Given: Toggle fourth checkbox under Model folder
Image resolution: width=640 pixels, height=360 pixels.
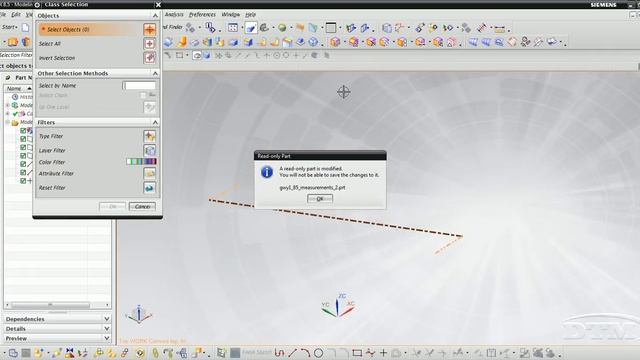Looking at the screenshot, I should pos(23,156).
